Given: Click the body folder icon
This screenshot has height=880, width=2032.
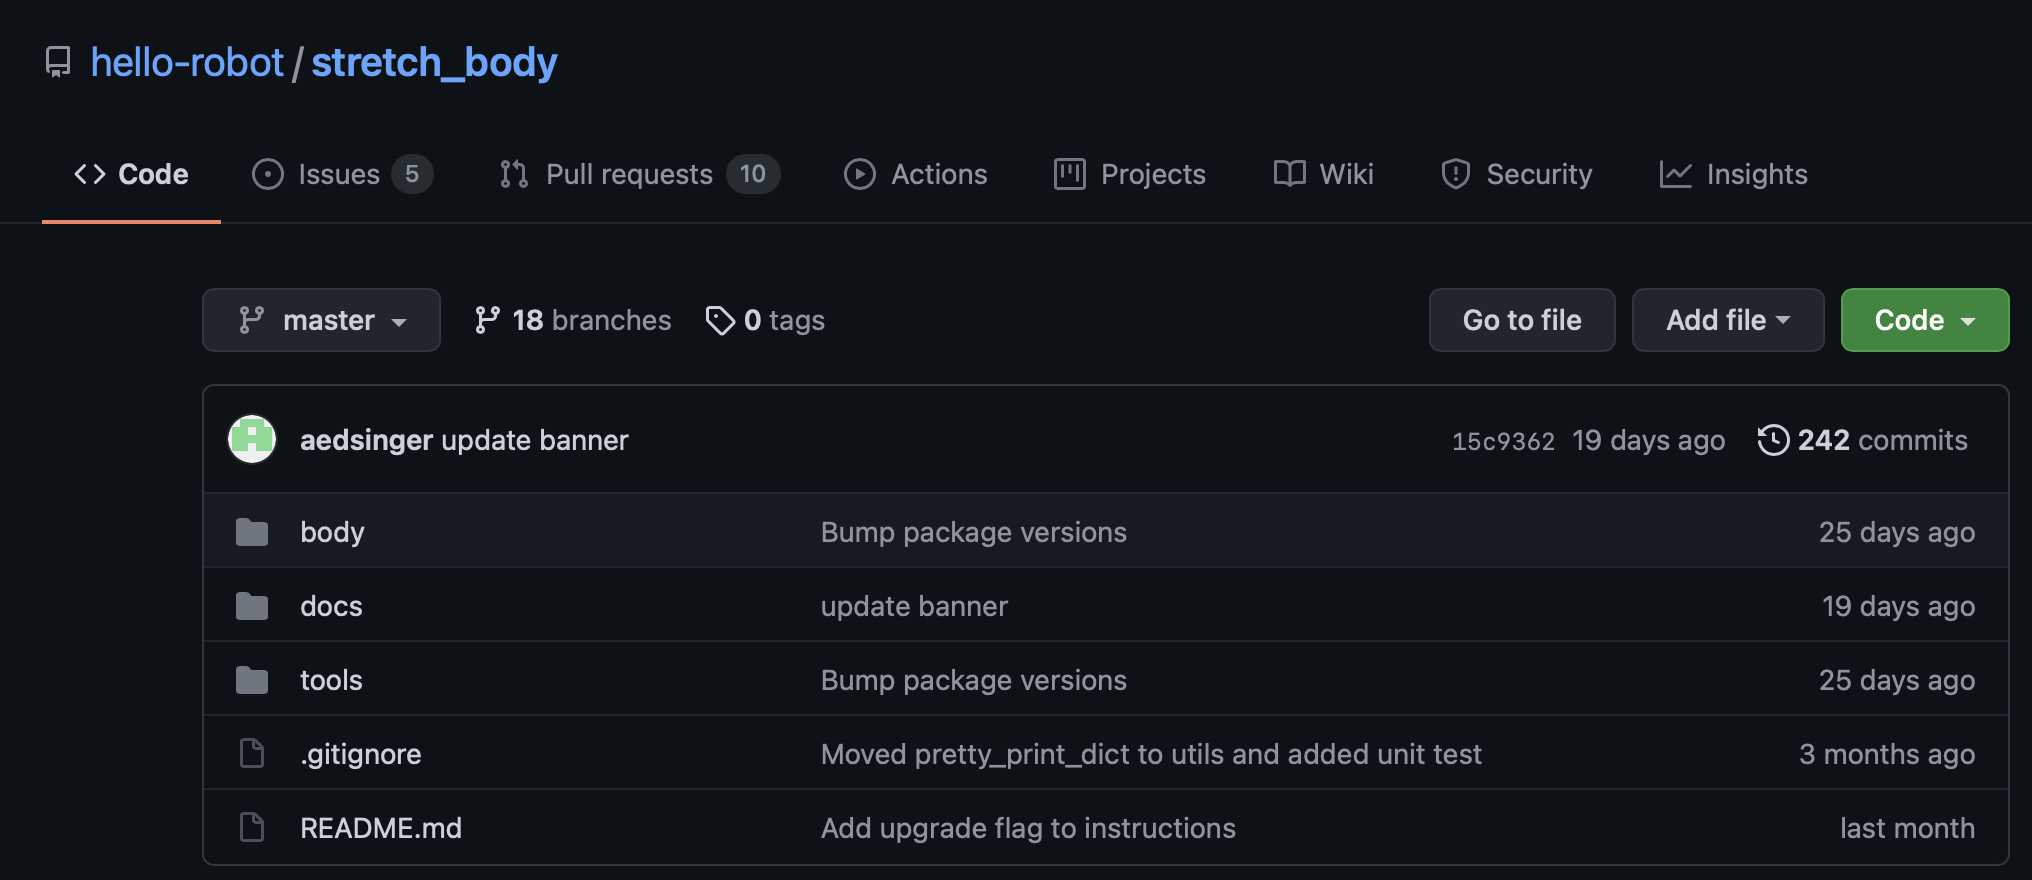Looking at the screenshot, I should point(252,532).
